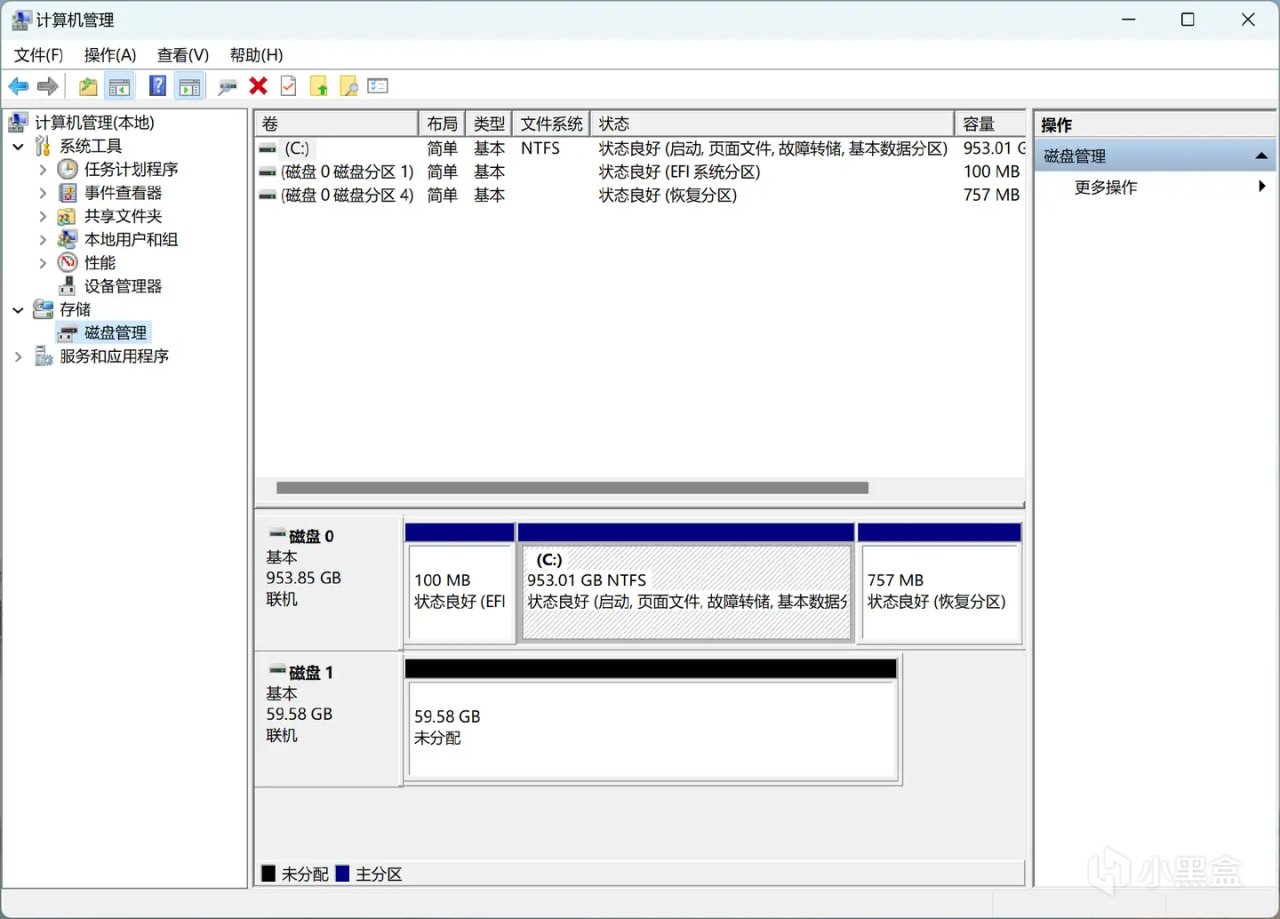
Task: Select 任务计划程序 in the tree
Action: [130, 170]
